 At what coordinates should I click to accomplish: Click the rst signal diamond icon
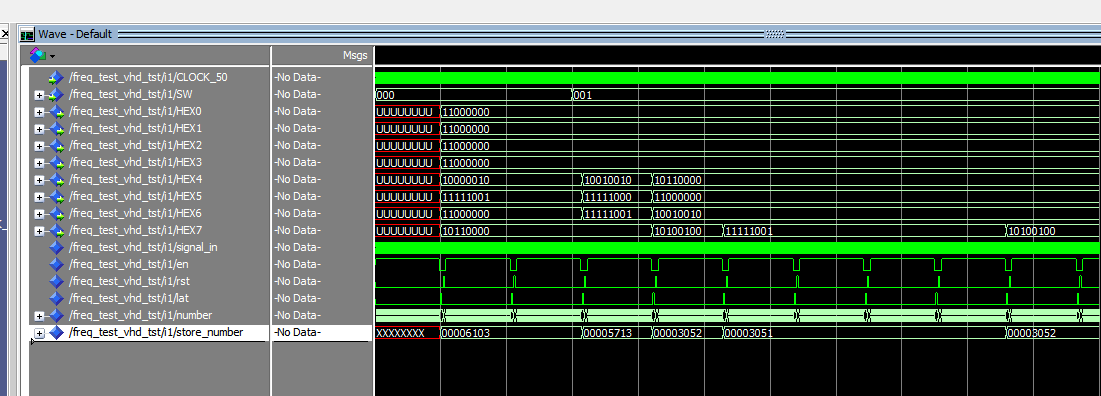tap(57, 281)
